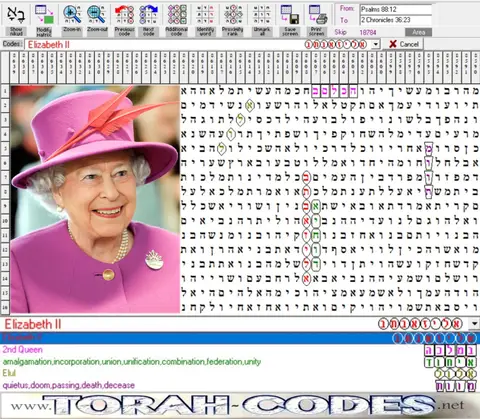Select the Elul code row

coord(240,373)
